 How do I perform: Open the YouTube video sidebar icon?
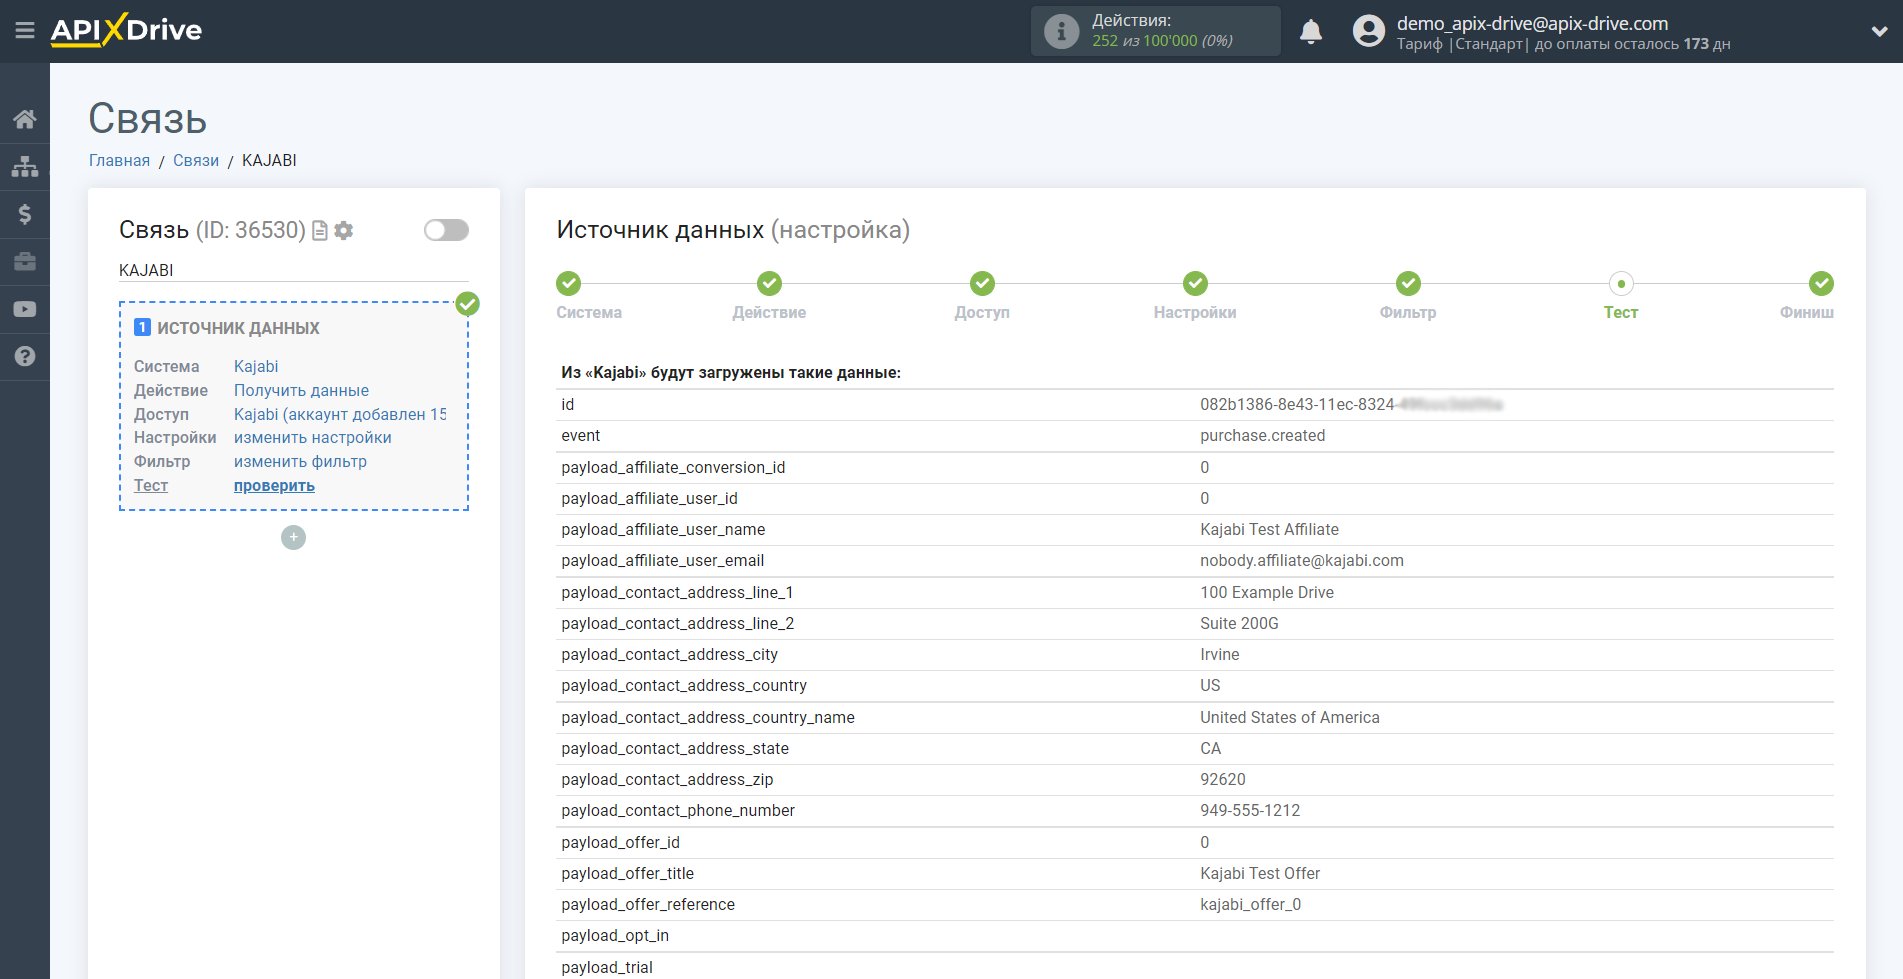(25, 309)
